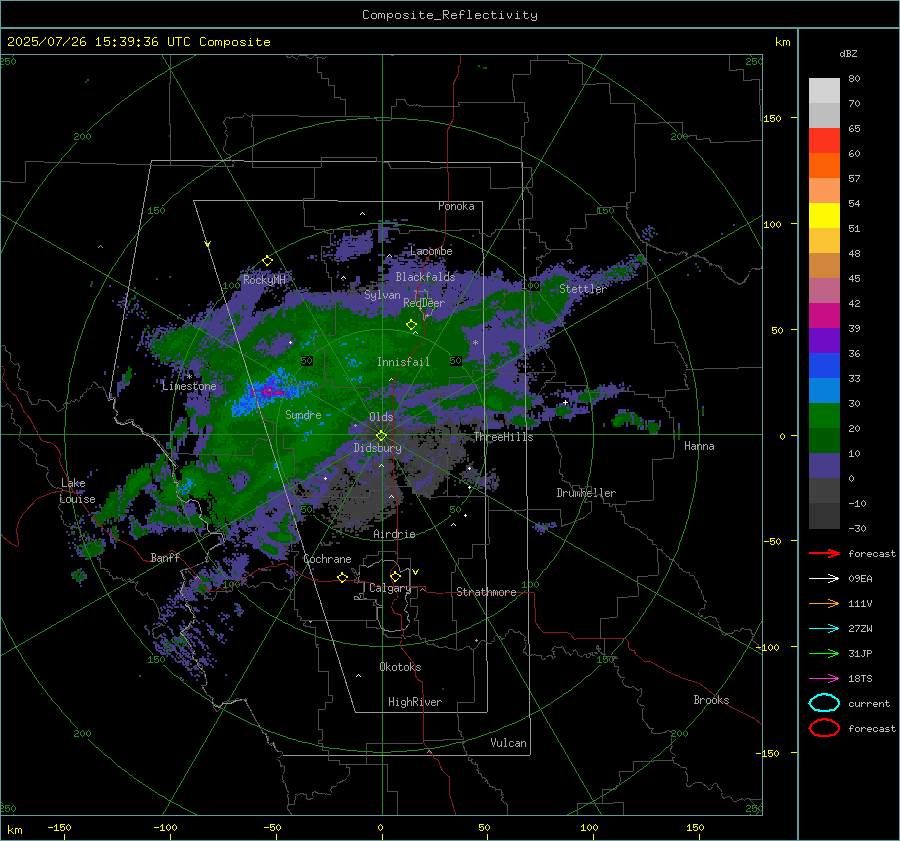Image resolution: width=900 pixels, height=841 pixels.
Task: Click the Okotoks label
Action: click(400, 667)
